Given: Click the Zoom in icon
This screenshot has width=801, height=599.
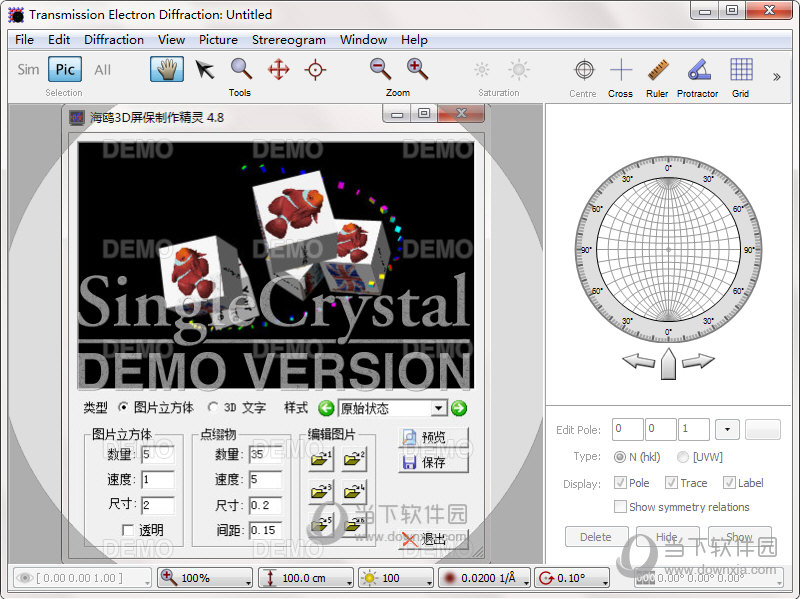Looking at the screenshot, I should [x=417, y=69].
